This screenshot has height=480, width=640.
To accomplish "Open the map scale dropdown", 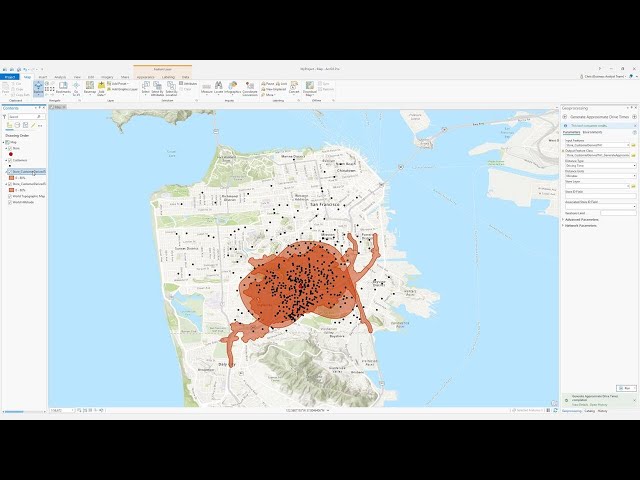I will click(x=73, y=410).
